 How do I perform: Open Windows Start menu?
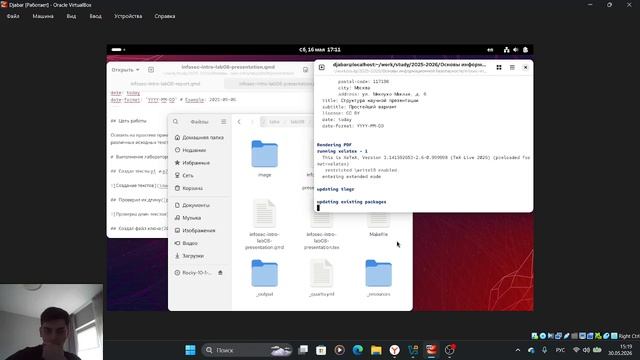[190, 350]
